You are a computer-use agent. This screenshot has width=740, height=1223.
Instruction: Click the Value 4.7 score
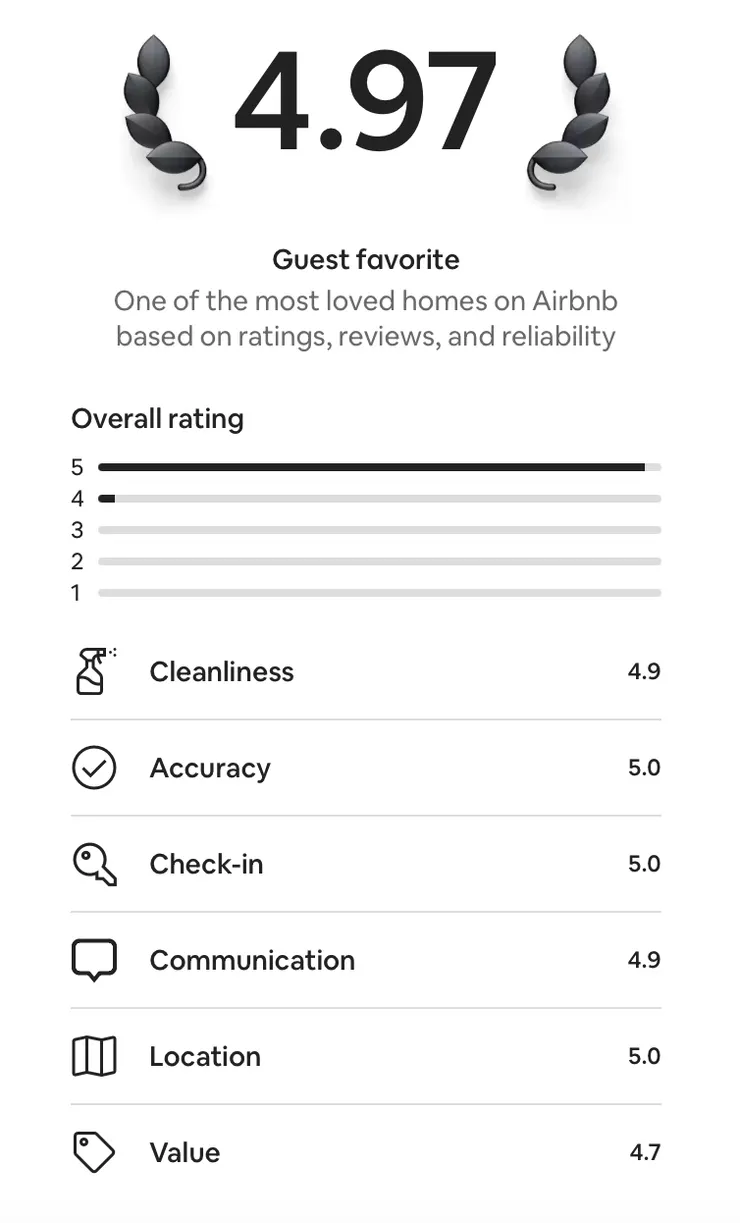coord(645,1152)
